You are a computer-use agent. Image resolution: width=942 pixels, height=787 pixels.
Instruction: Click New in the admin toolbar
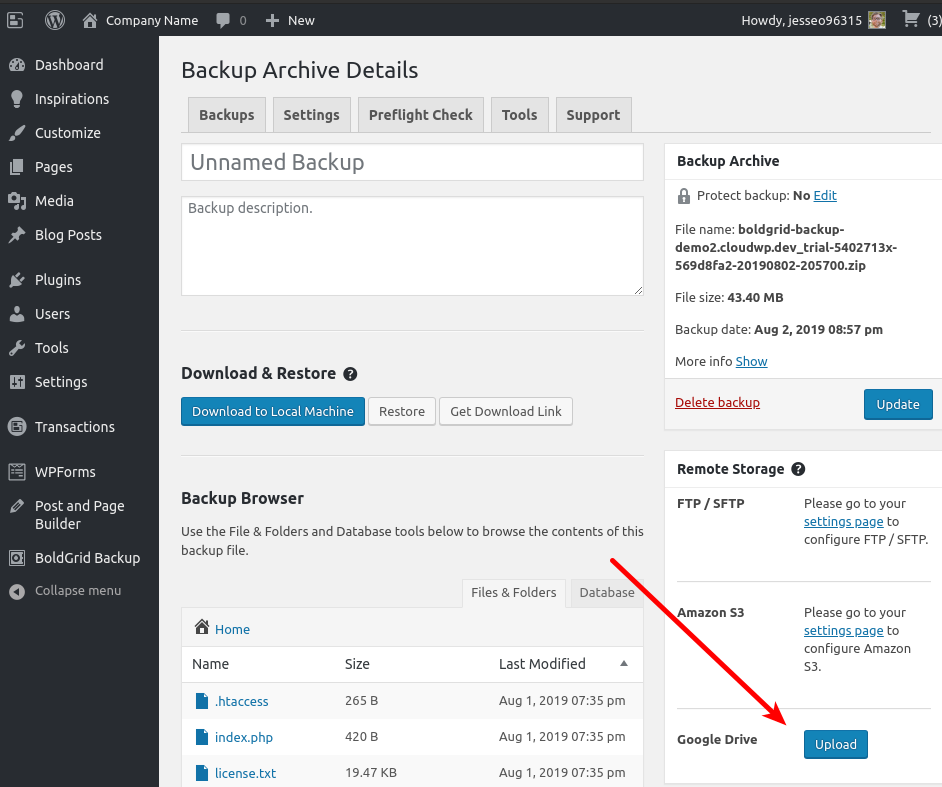pyautogui.click(x=289, y=19)
